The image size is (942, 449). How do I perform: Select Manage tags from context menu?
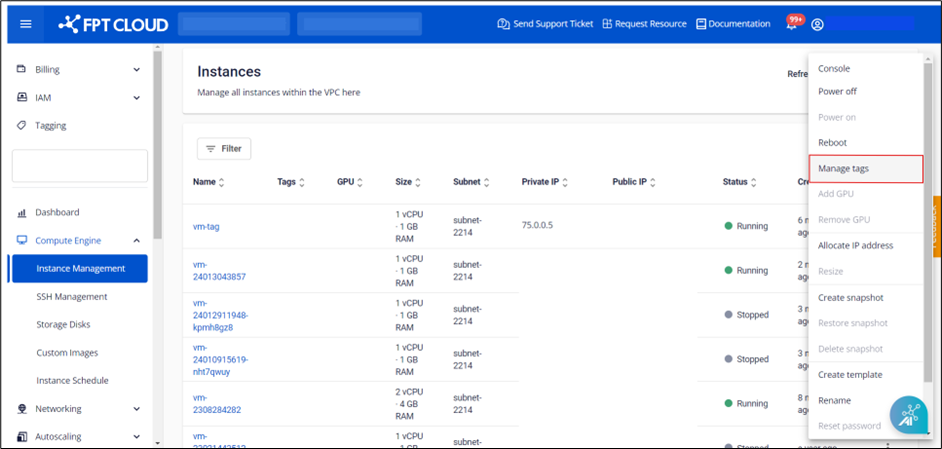coord(843,169)
